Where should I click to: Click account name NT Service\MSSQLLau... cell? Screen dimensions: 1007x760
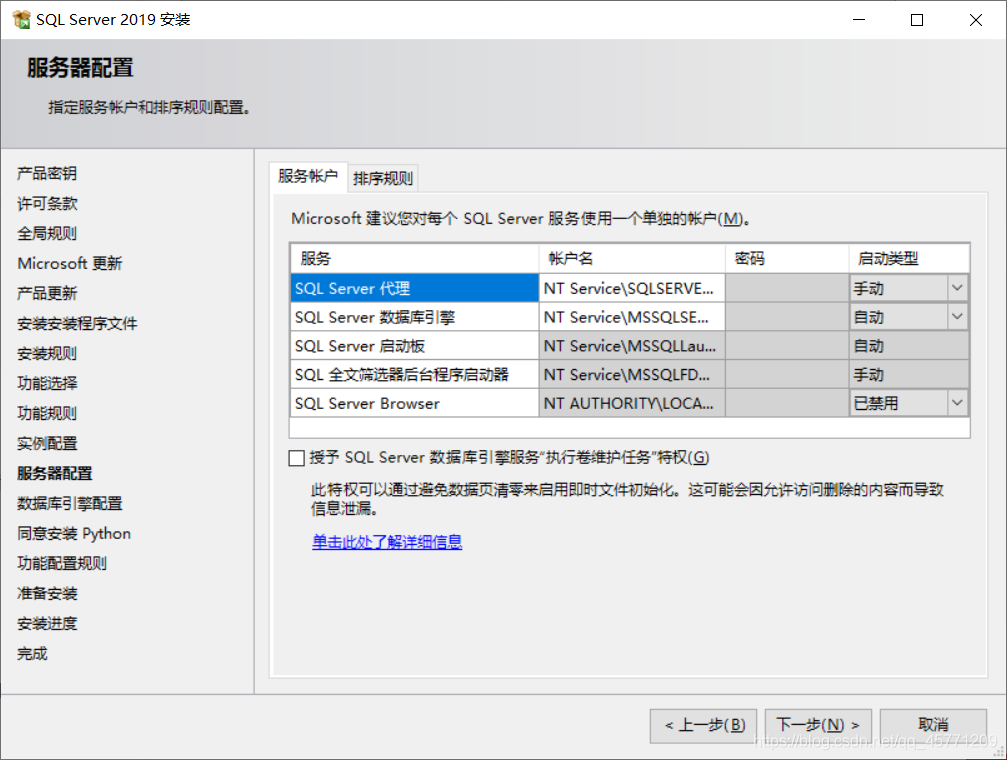click(632, 346)
